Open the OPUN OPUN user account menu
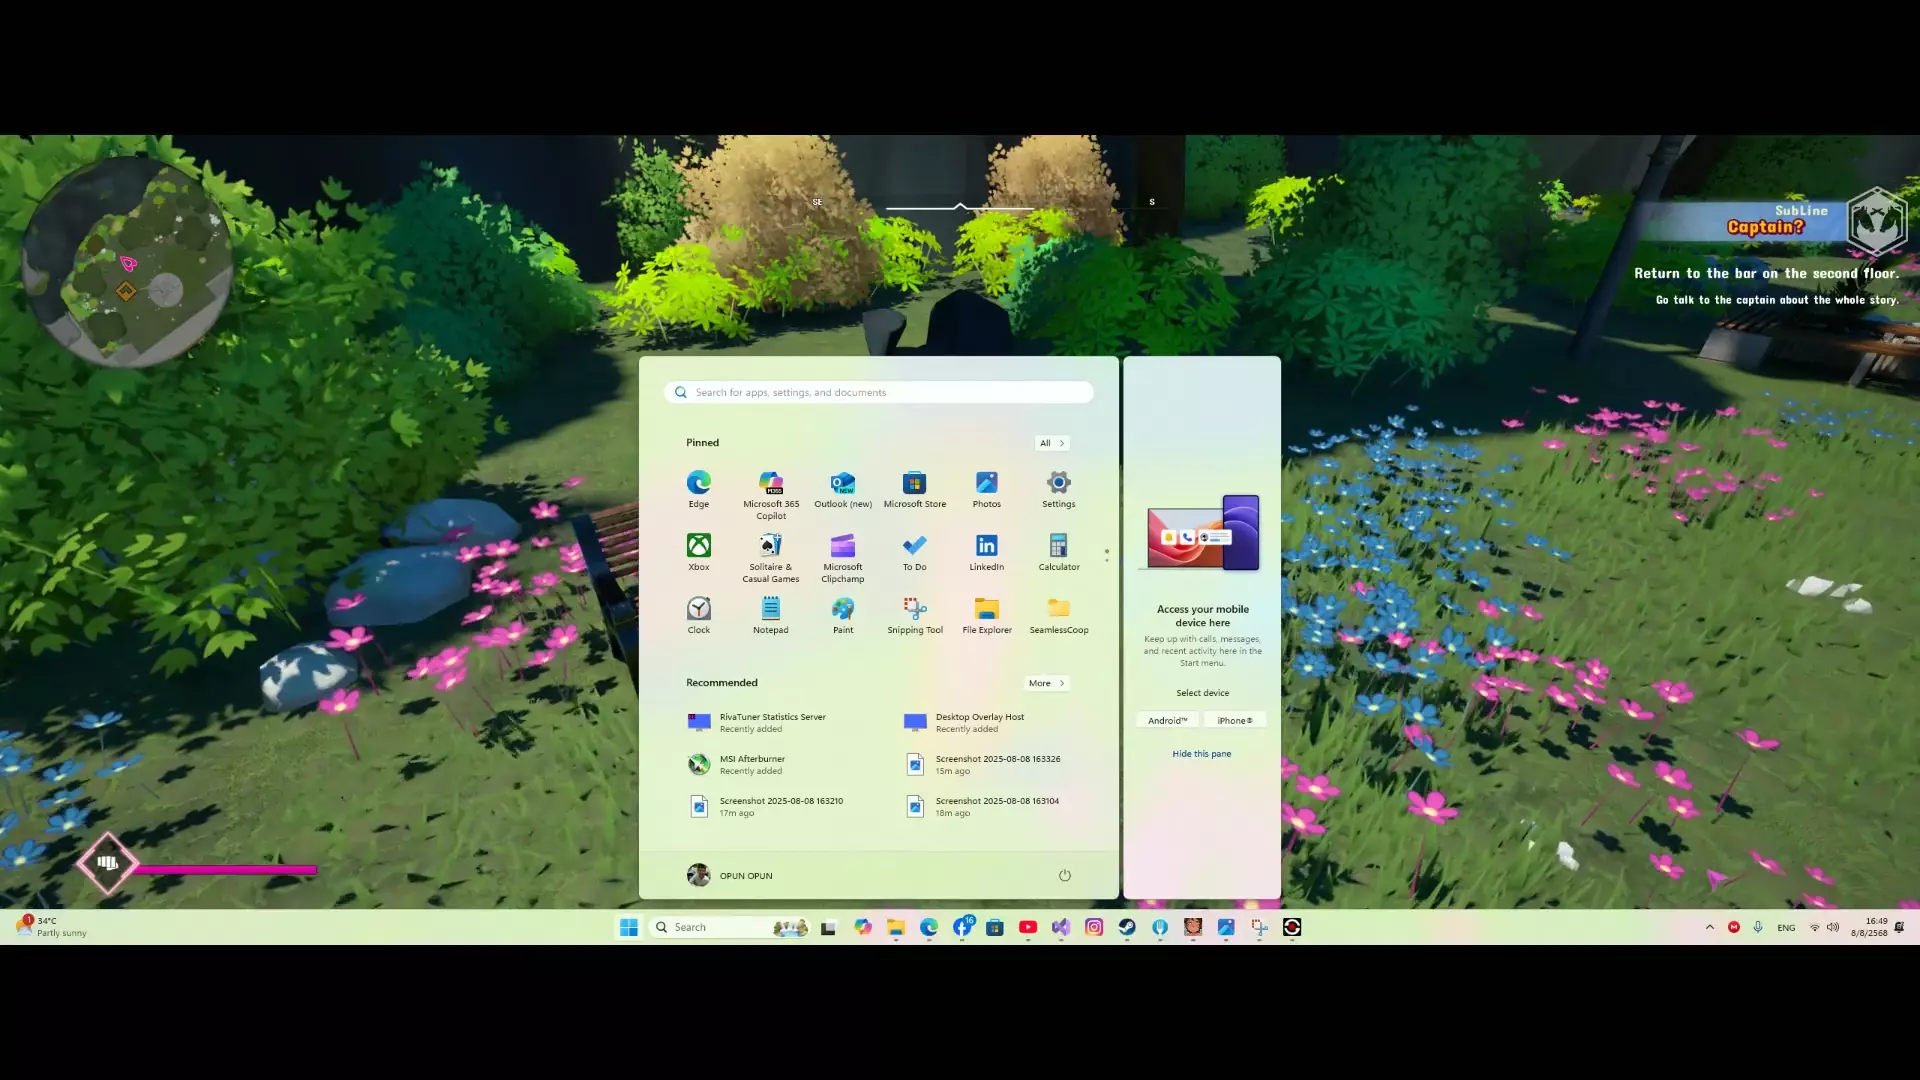The height and width of the screenshot is (1080, 1920). tap(730, 875)
